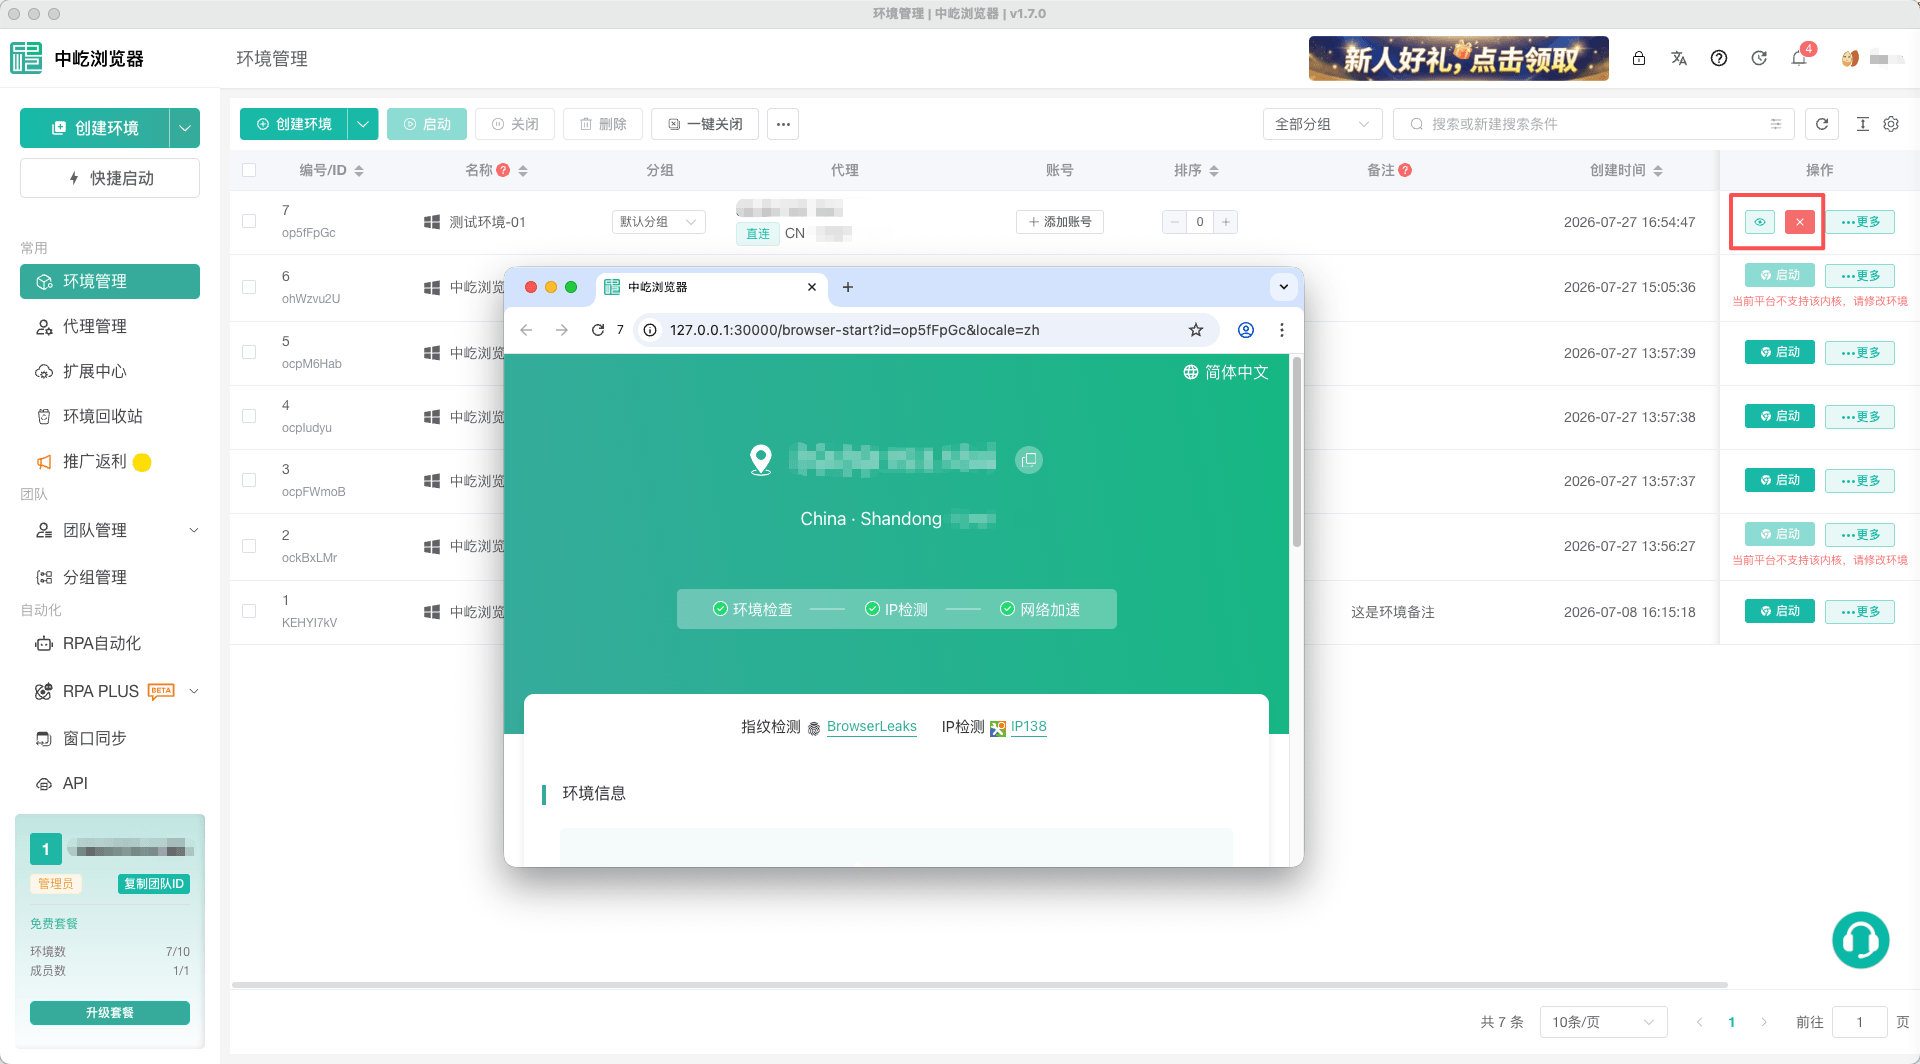
Task: Select checkbox for environment KEHYI7kV
Action: (249, 611)
